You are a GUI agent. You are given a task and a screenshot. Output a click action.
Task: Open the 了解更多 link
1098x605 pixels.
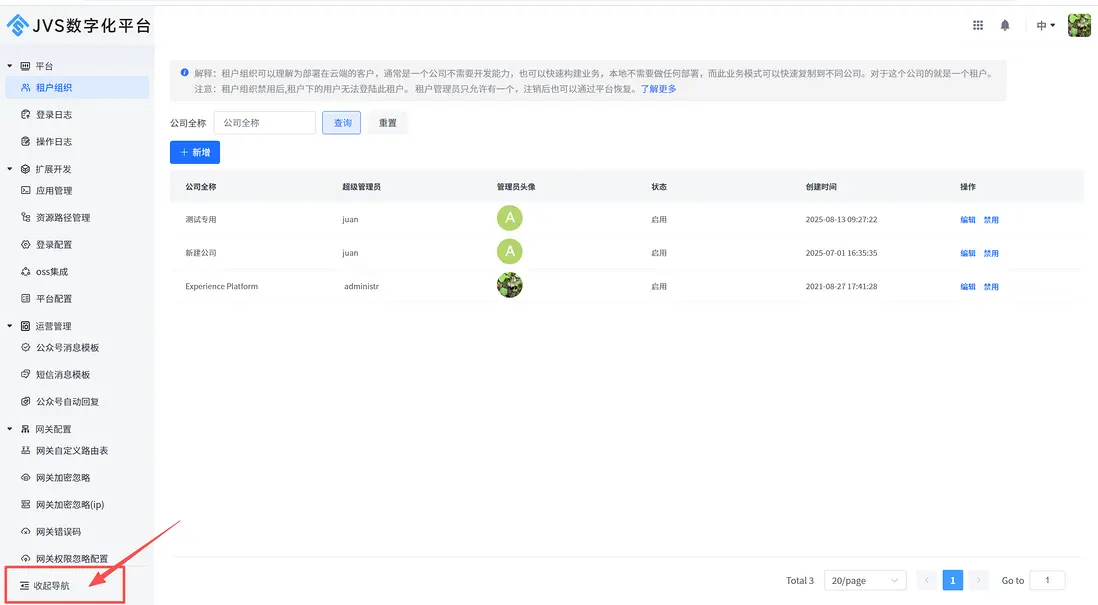click(x=658, y=89)
